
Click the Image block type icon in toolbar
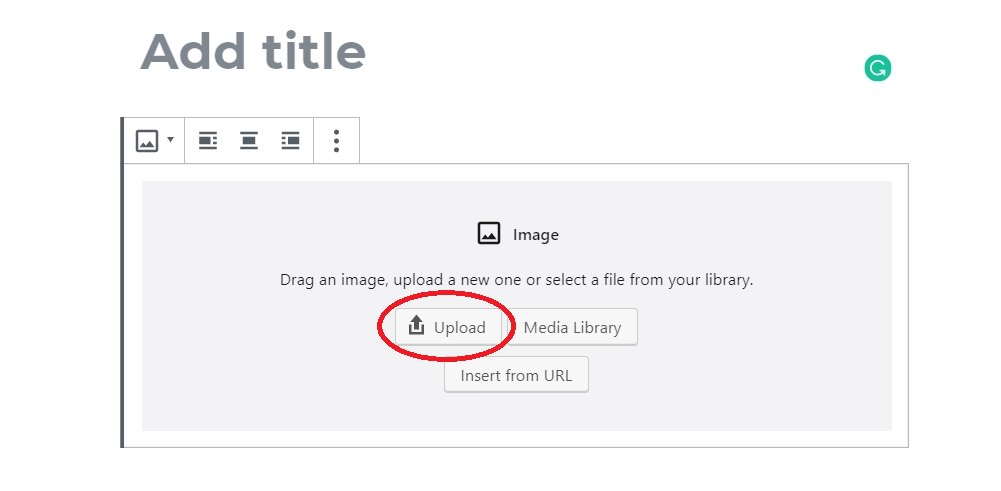tap(147, 141)
